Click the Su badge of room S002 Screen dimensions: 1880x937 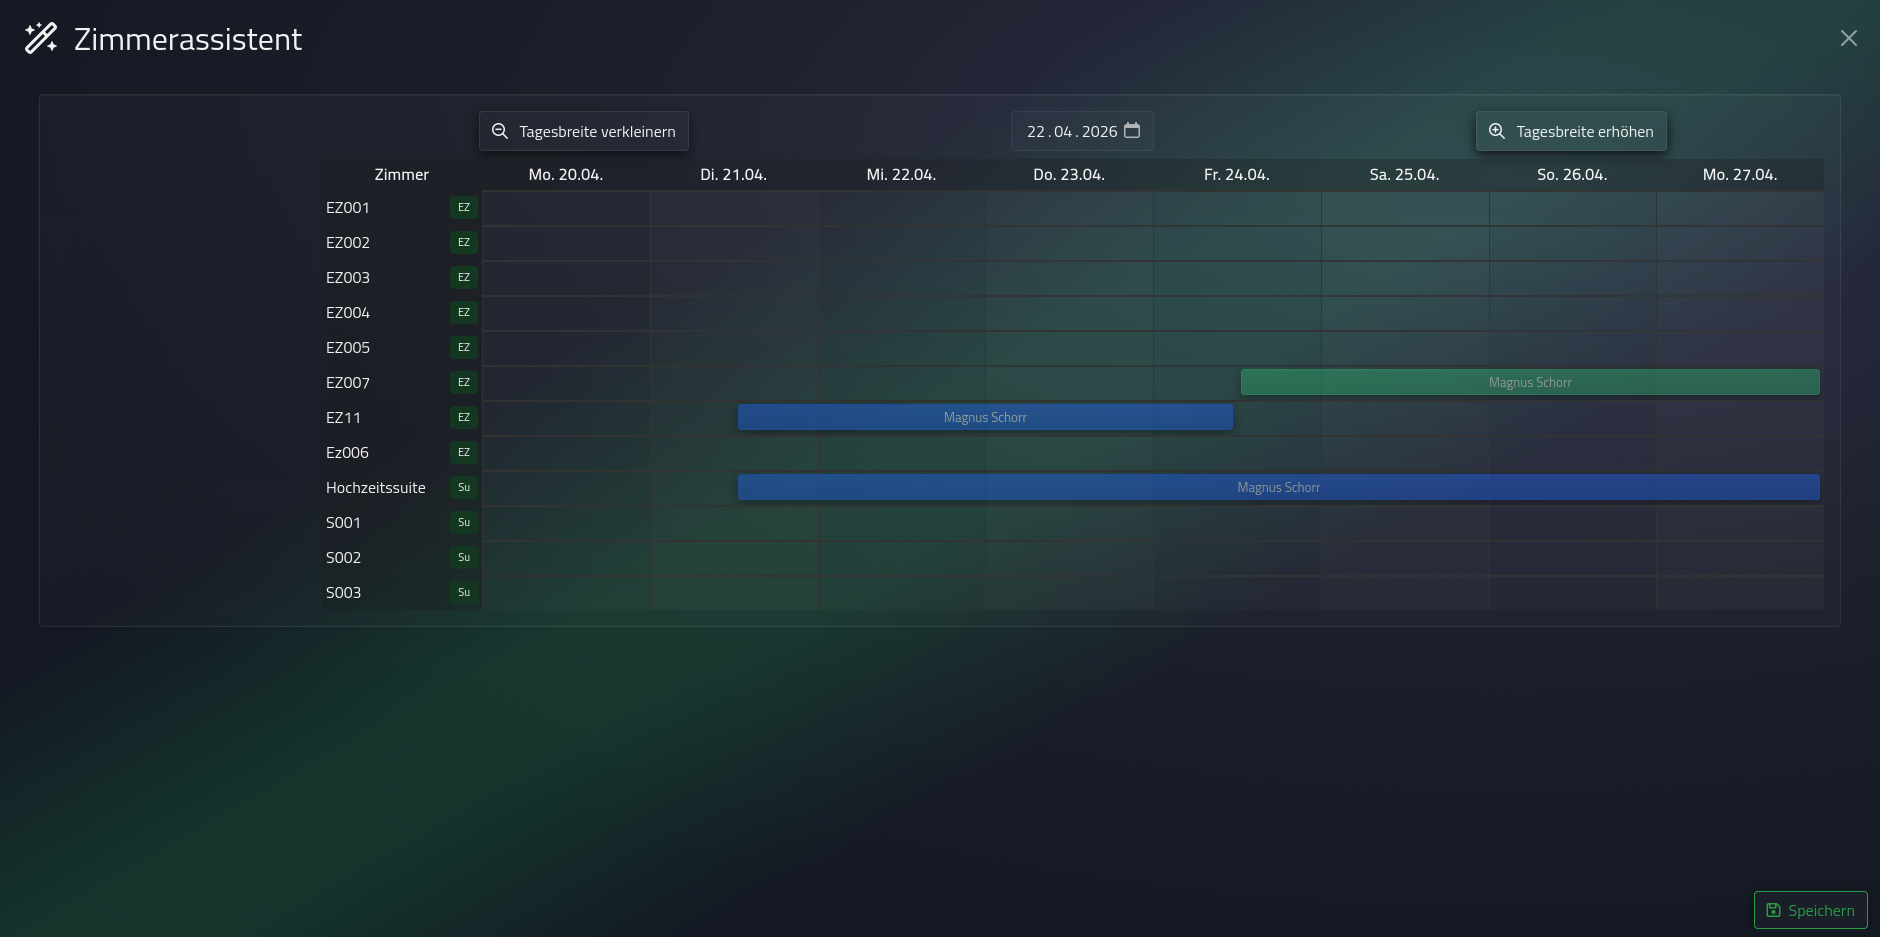pyautogui.click(x=464, y=558)
